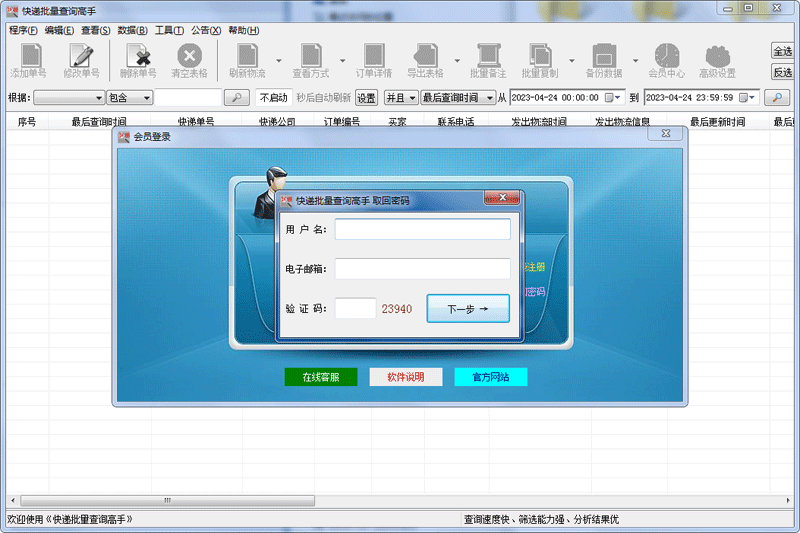
Task: Expand the 查看方式 dropdown arrow
Action: (342, 61)
